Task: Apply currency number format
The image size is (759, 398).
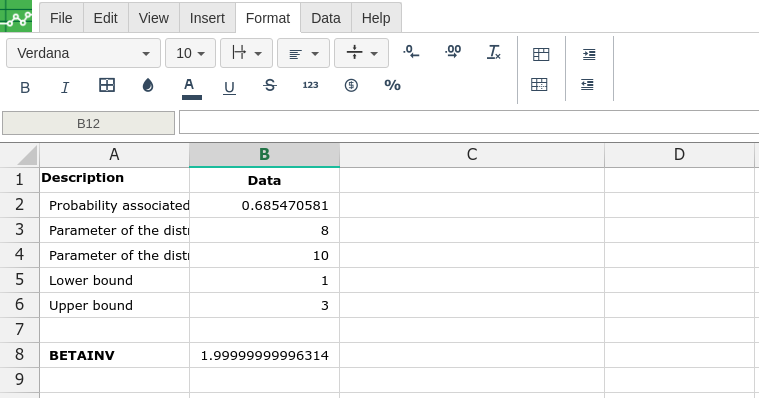Action: coord(351,86)
